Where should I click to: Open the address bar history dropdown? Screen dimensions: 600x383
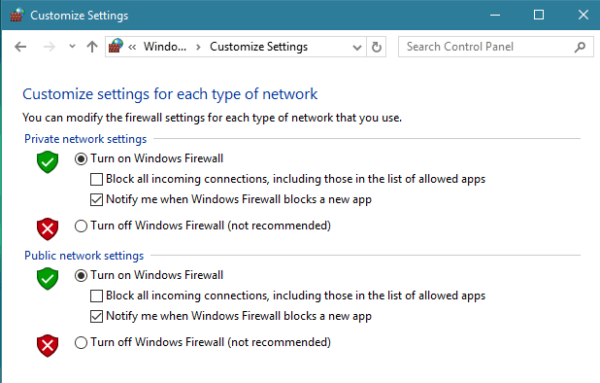tap(357, 47)
